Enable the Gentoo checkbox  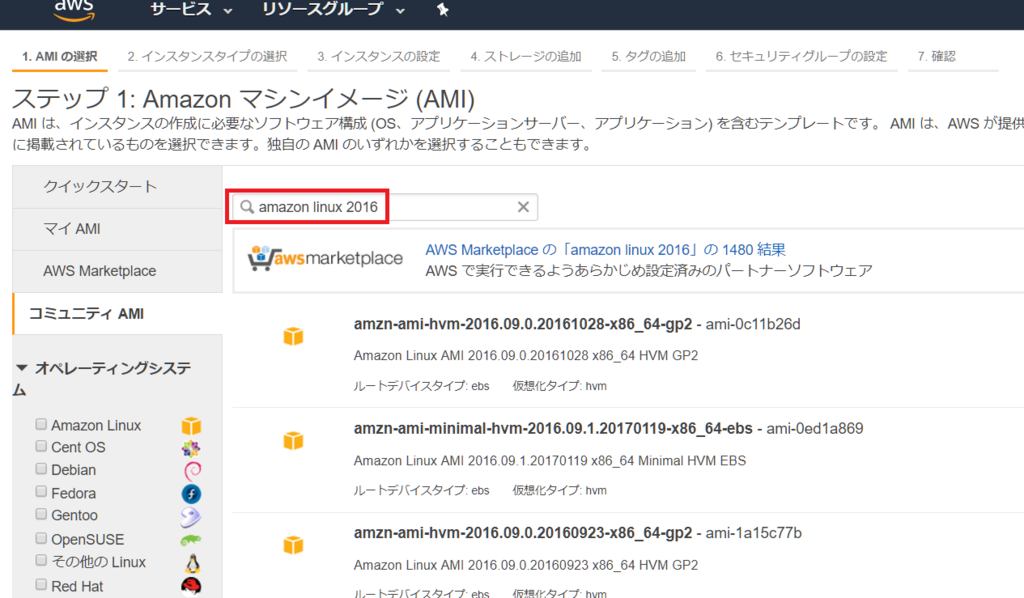[x=41, y=514]
